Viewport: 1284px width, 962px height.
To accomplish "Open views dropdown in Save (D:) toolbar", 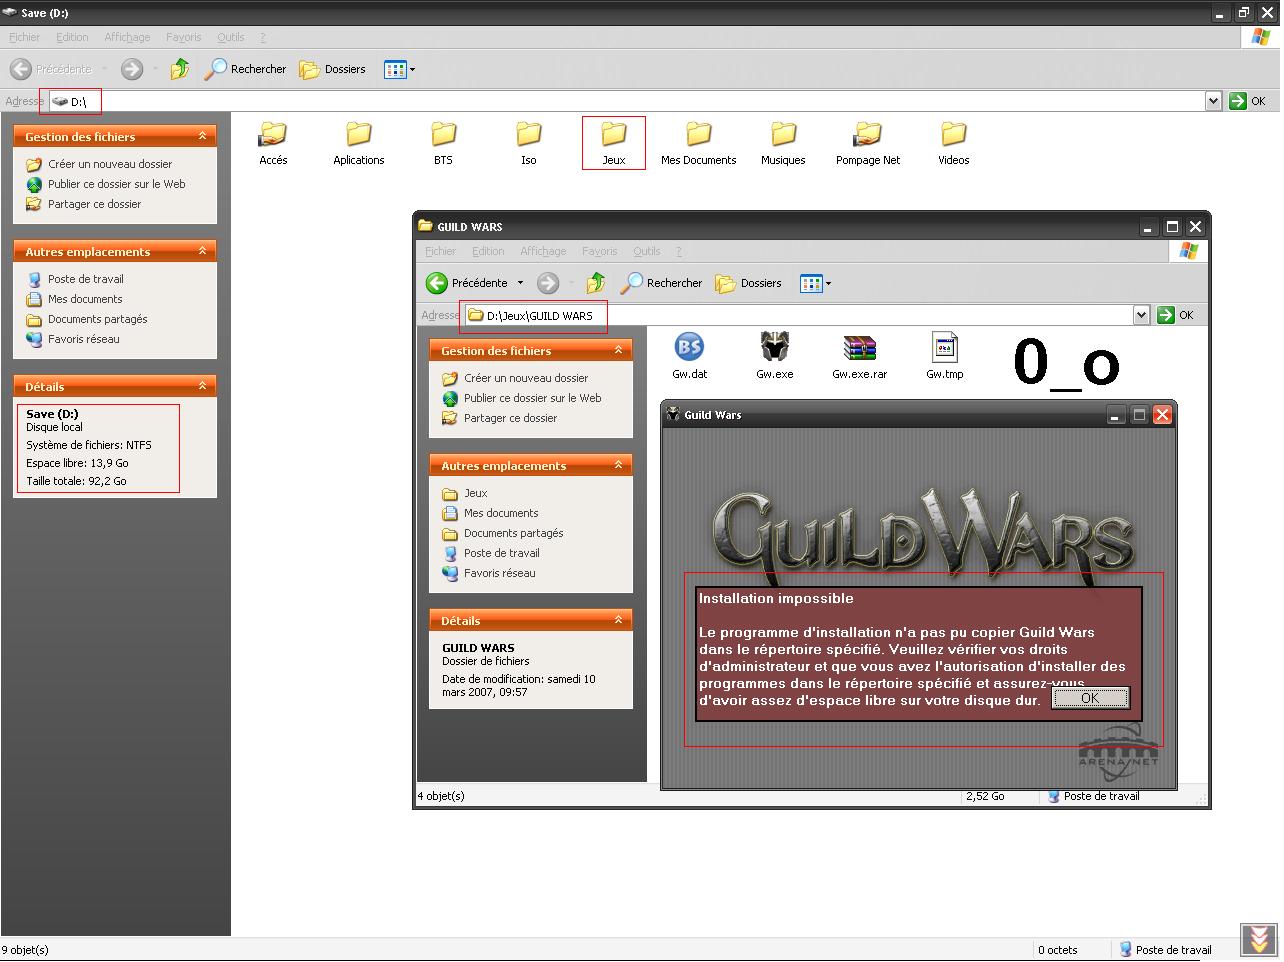I will [x=400, y=69].
